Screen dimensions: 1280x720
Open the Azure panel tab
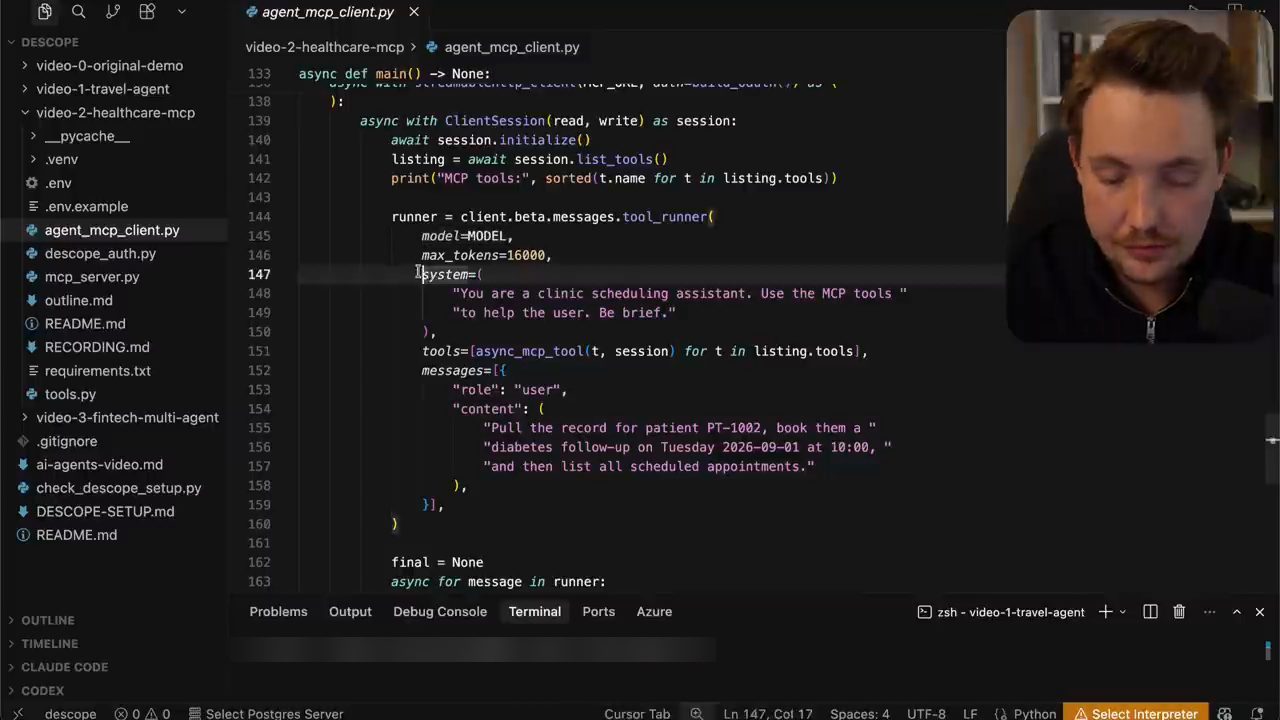click(x=654, y=612)
